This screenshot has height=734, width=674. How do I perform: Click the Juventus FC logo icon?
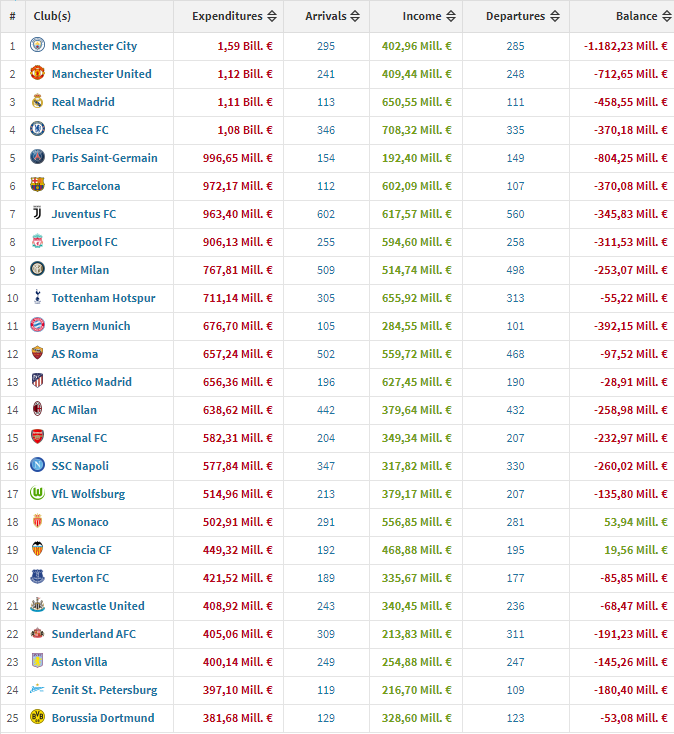point(37,214)
